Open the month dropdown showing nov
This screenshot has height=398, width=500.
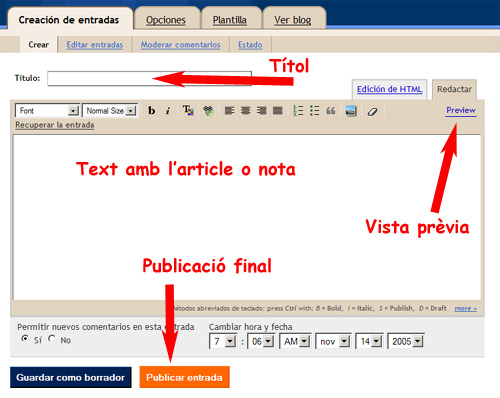point(333,341)
